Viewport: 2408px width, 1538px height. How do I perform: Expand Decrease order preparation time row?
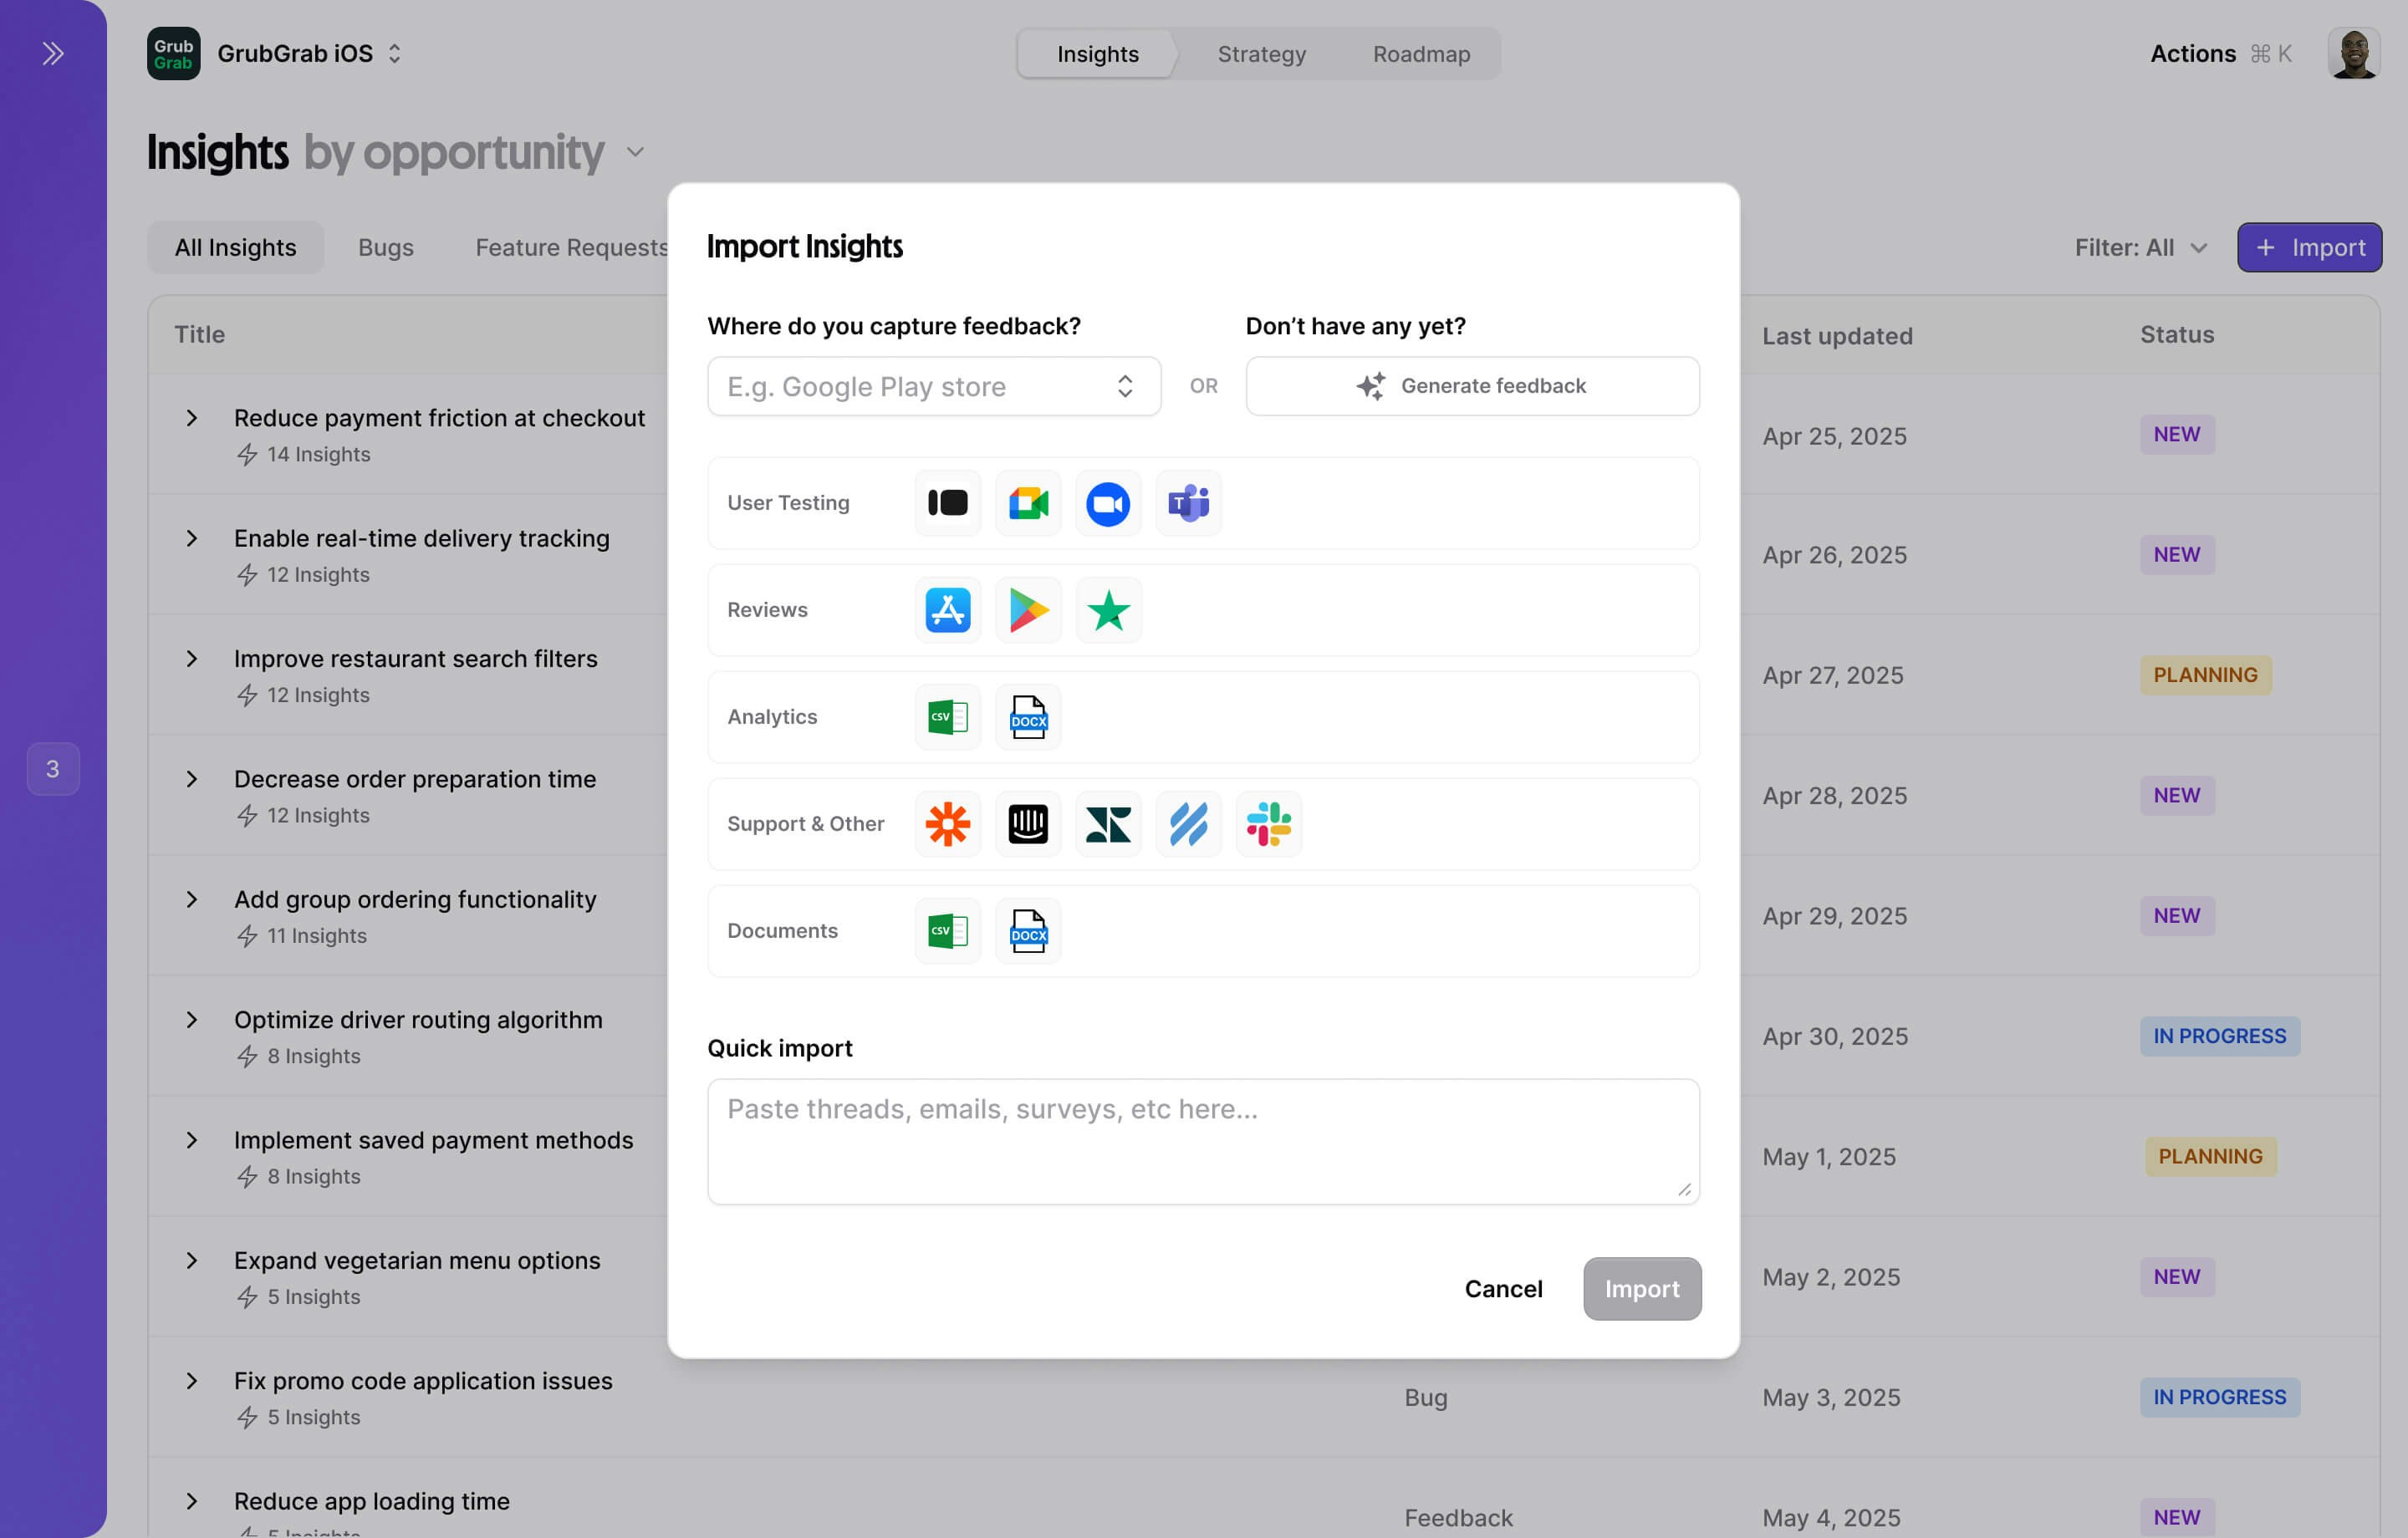tap(192, 779)
